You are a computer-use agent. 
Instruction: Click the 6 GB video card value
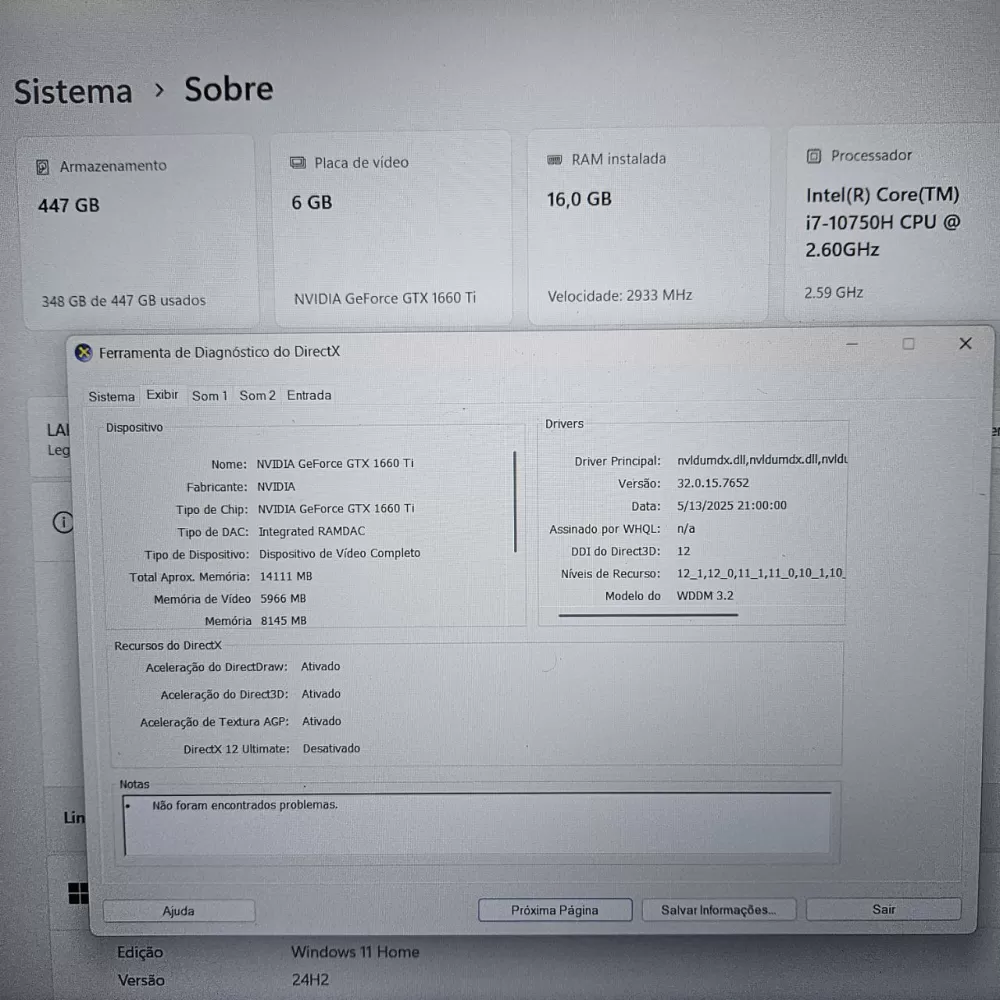click(312, 203)
